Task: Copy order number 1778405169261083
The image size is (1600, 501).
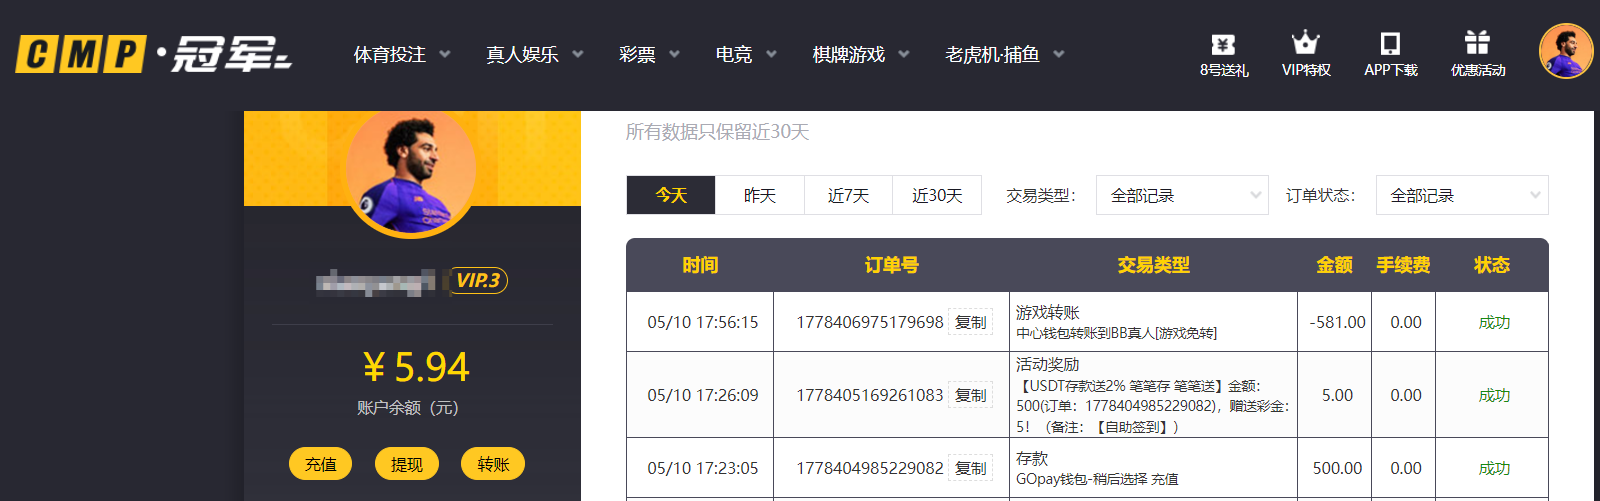Action: point(970,395)
